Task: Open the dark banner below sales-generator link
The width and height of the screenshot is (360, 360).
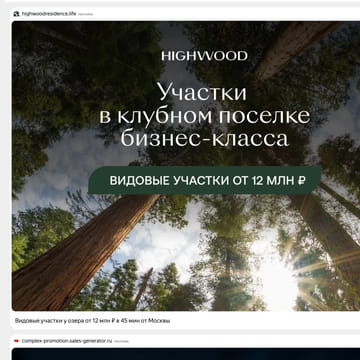Action: click(x=186, y=354)
